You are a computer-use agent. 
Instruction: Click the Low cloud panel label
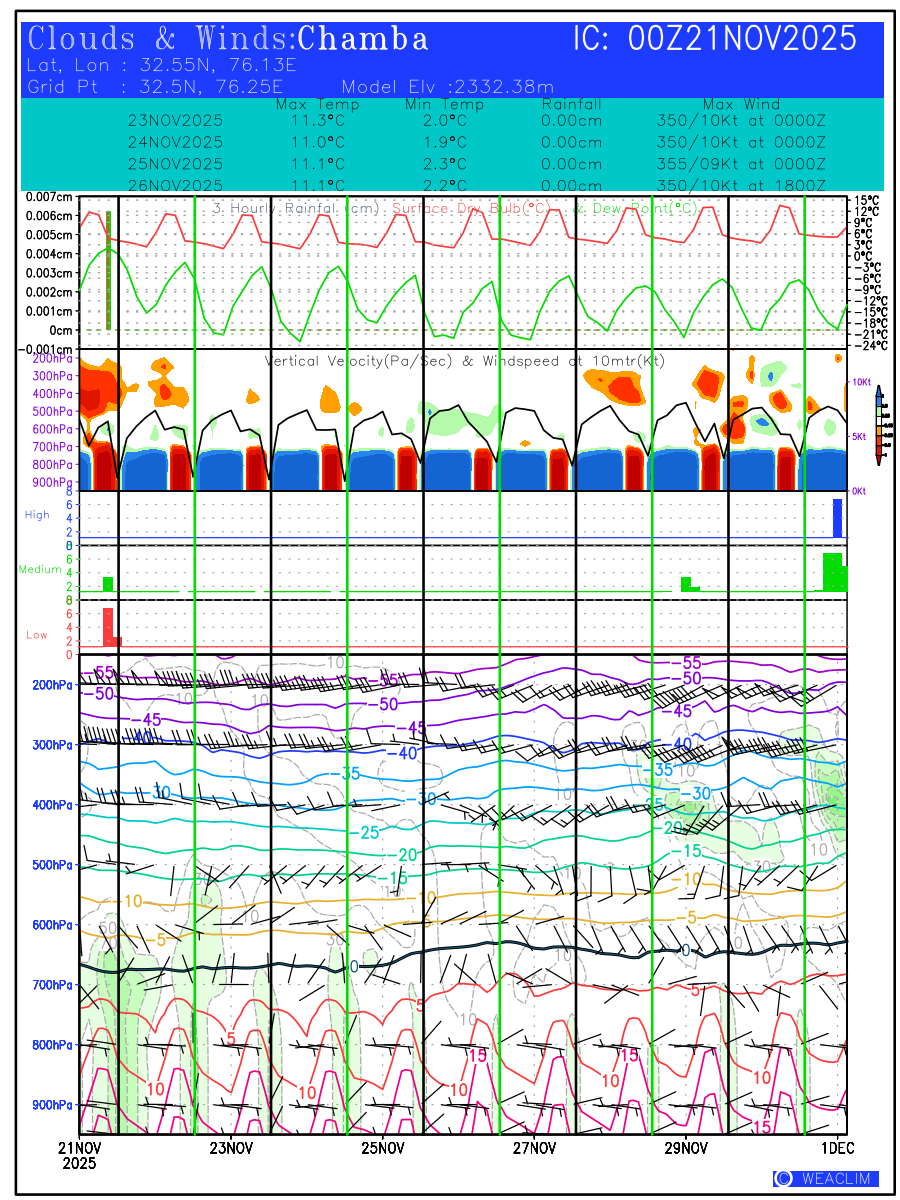tap(36, 635)
